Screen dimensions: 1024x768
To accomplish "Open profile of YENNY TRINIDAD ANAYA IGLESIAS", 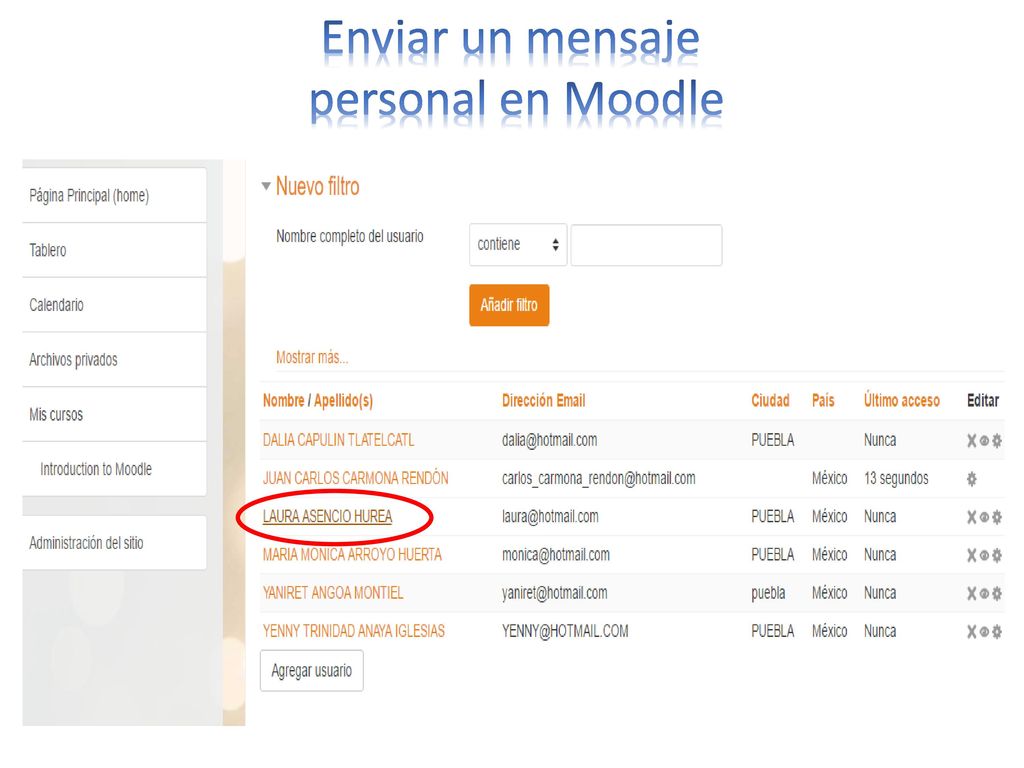I will pos(353,631).
